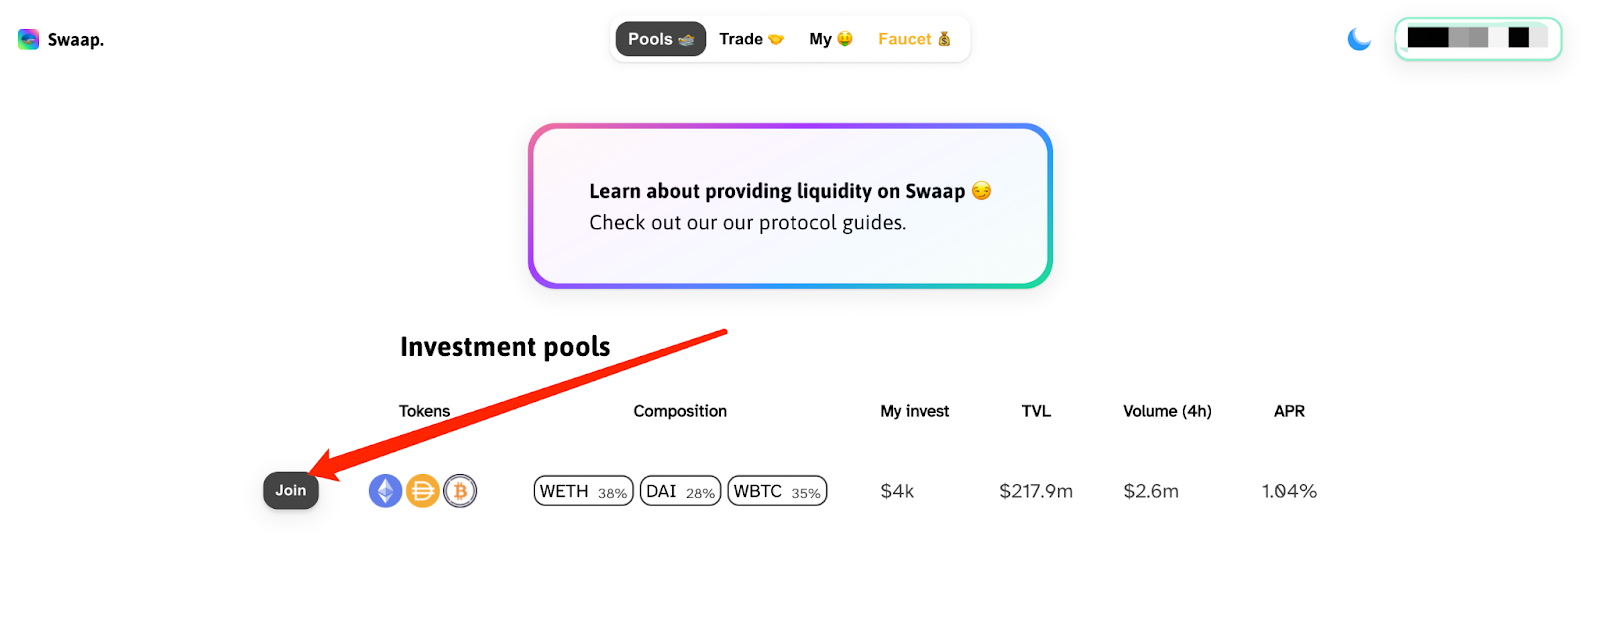Screen dimensions: 1600x623
Task: Click the My invest column header
Action: coord(914,411)
